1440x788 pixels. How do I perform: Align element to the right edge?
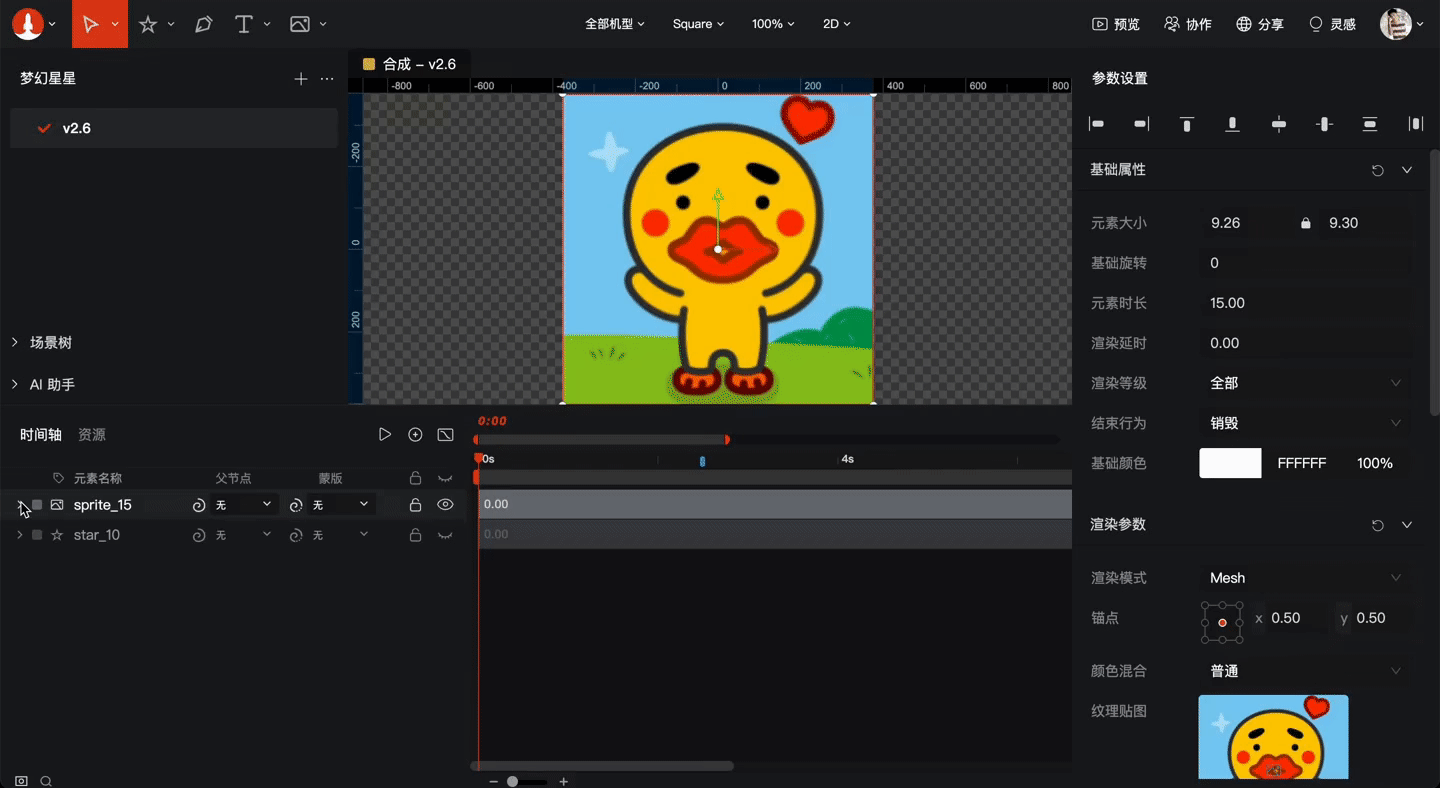tap(1142, 124)
